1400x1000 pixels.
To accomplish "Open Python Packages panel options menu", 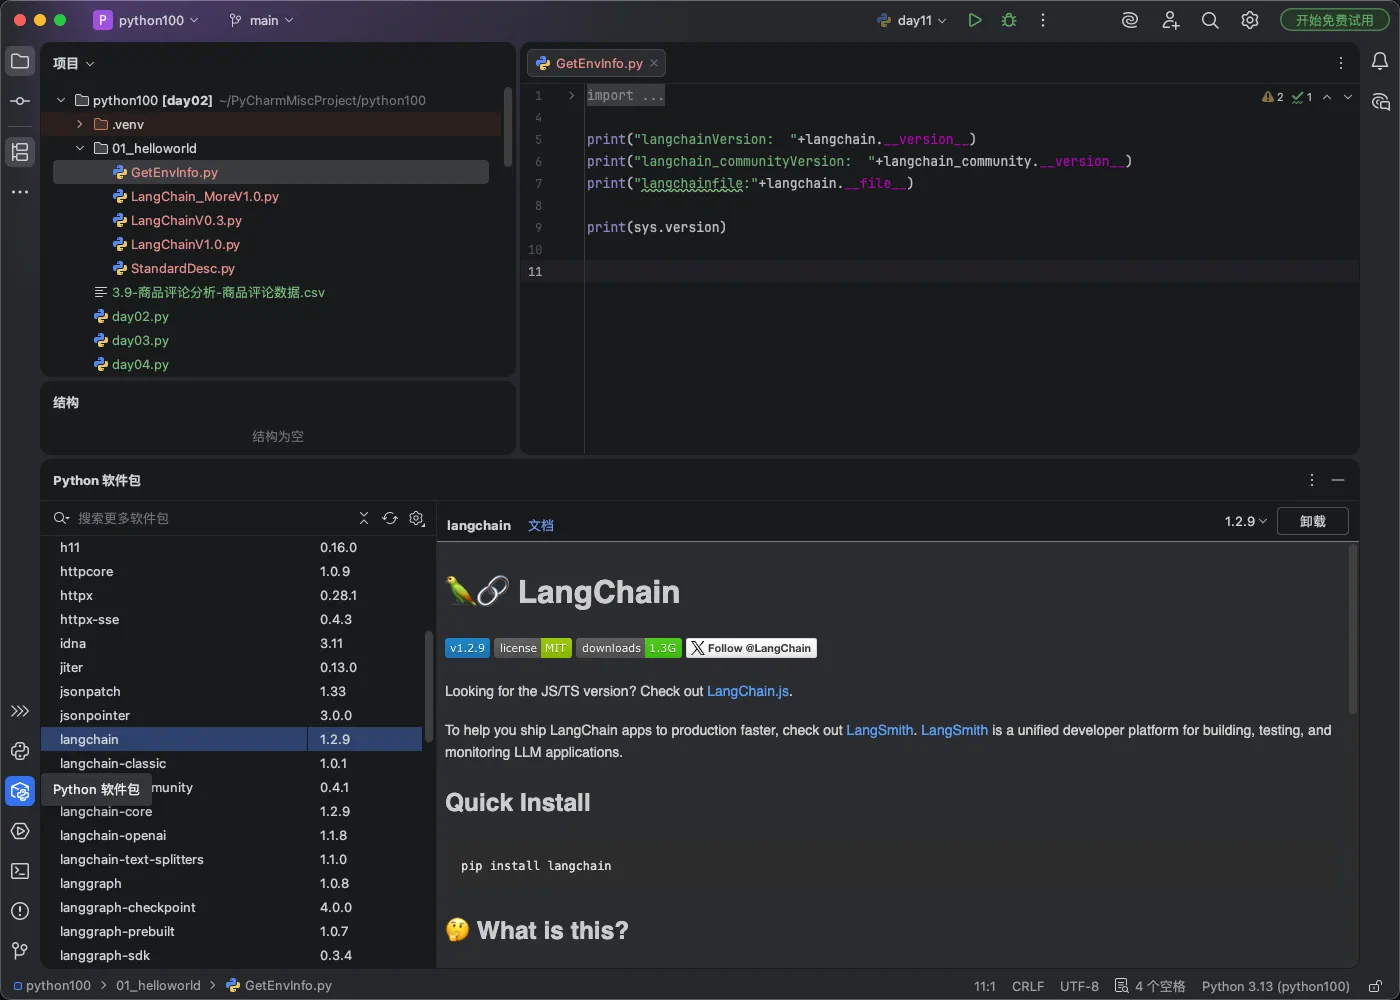I will 1312,480.
